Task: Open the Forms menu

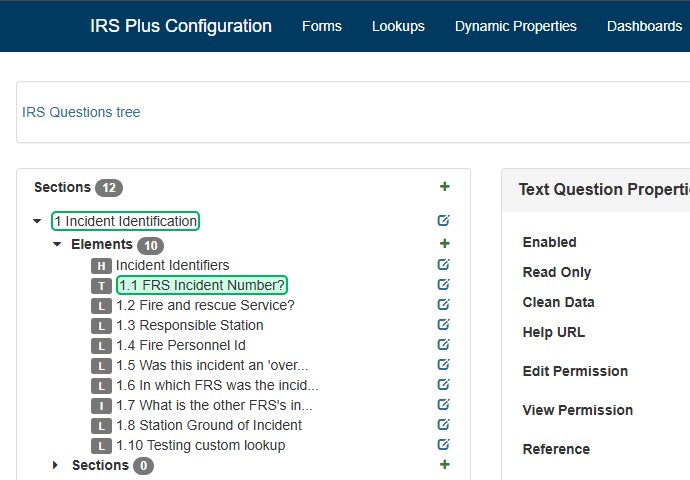Action: point(321,26)
